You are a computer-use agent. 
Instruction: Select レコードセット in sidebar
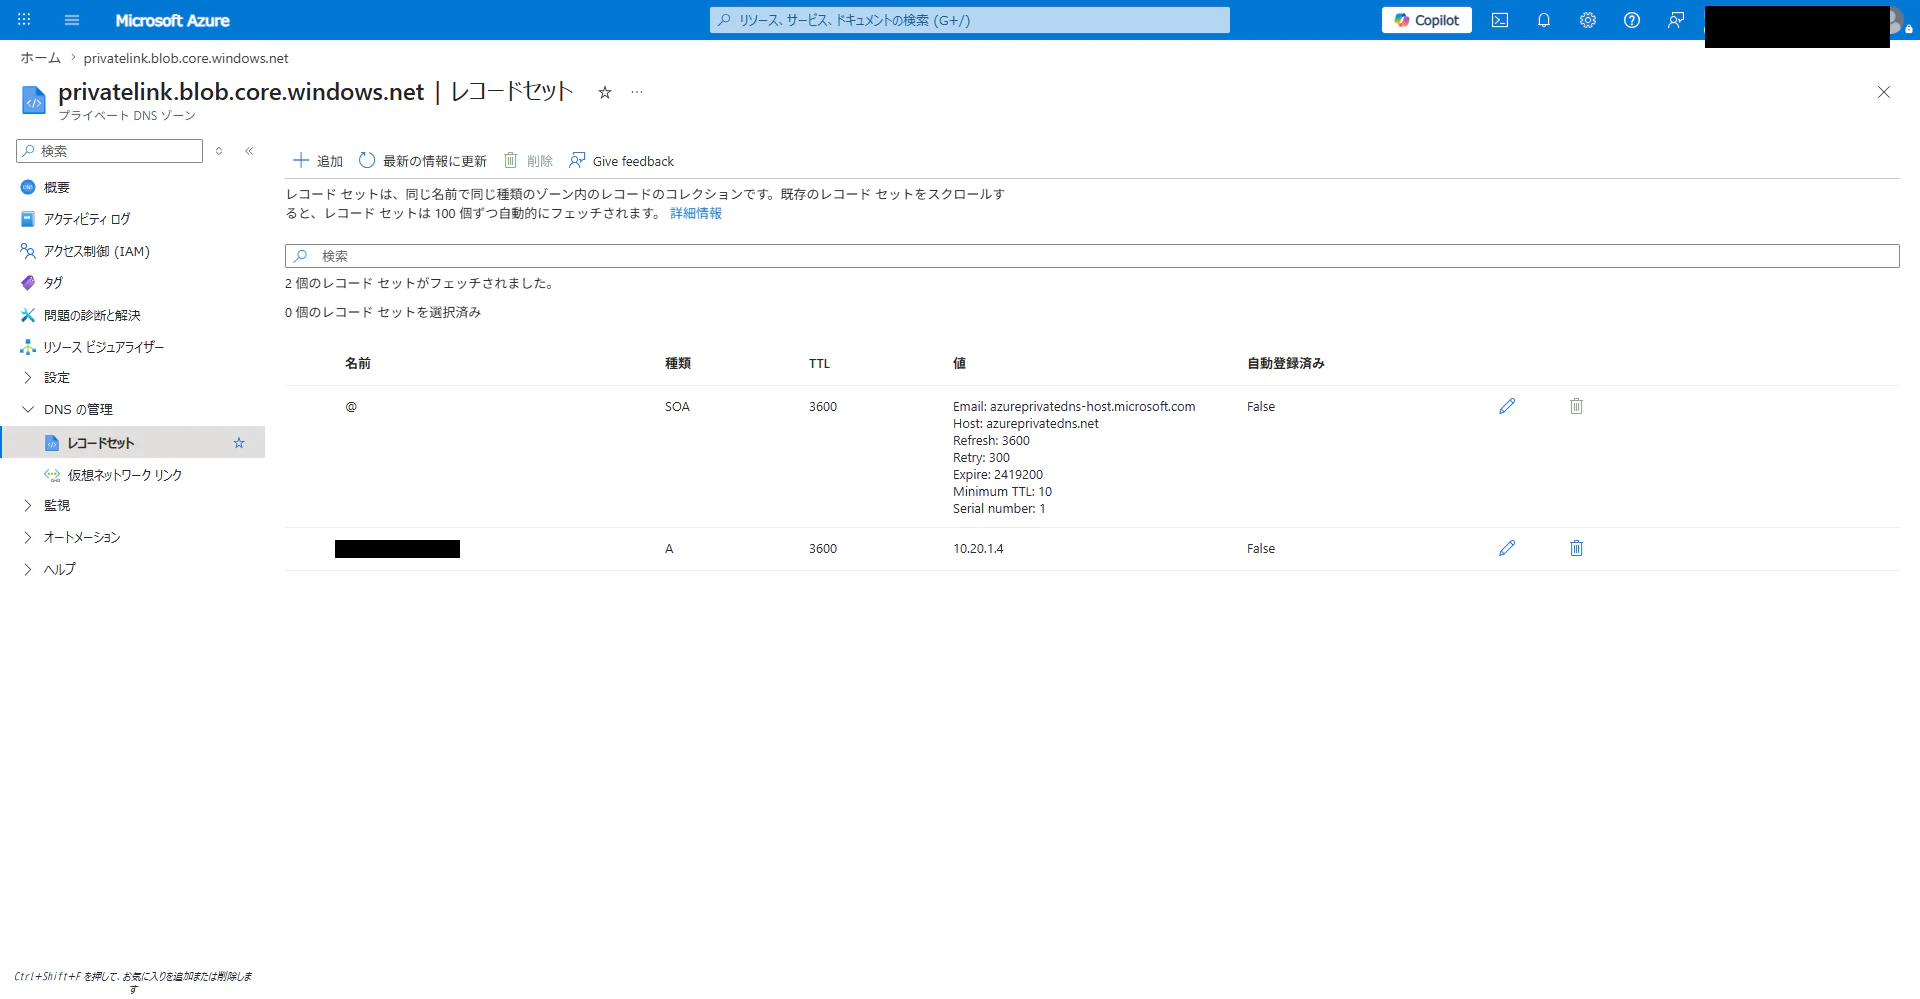101,443
